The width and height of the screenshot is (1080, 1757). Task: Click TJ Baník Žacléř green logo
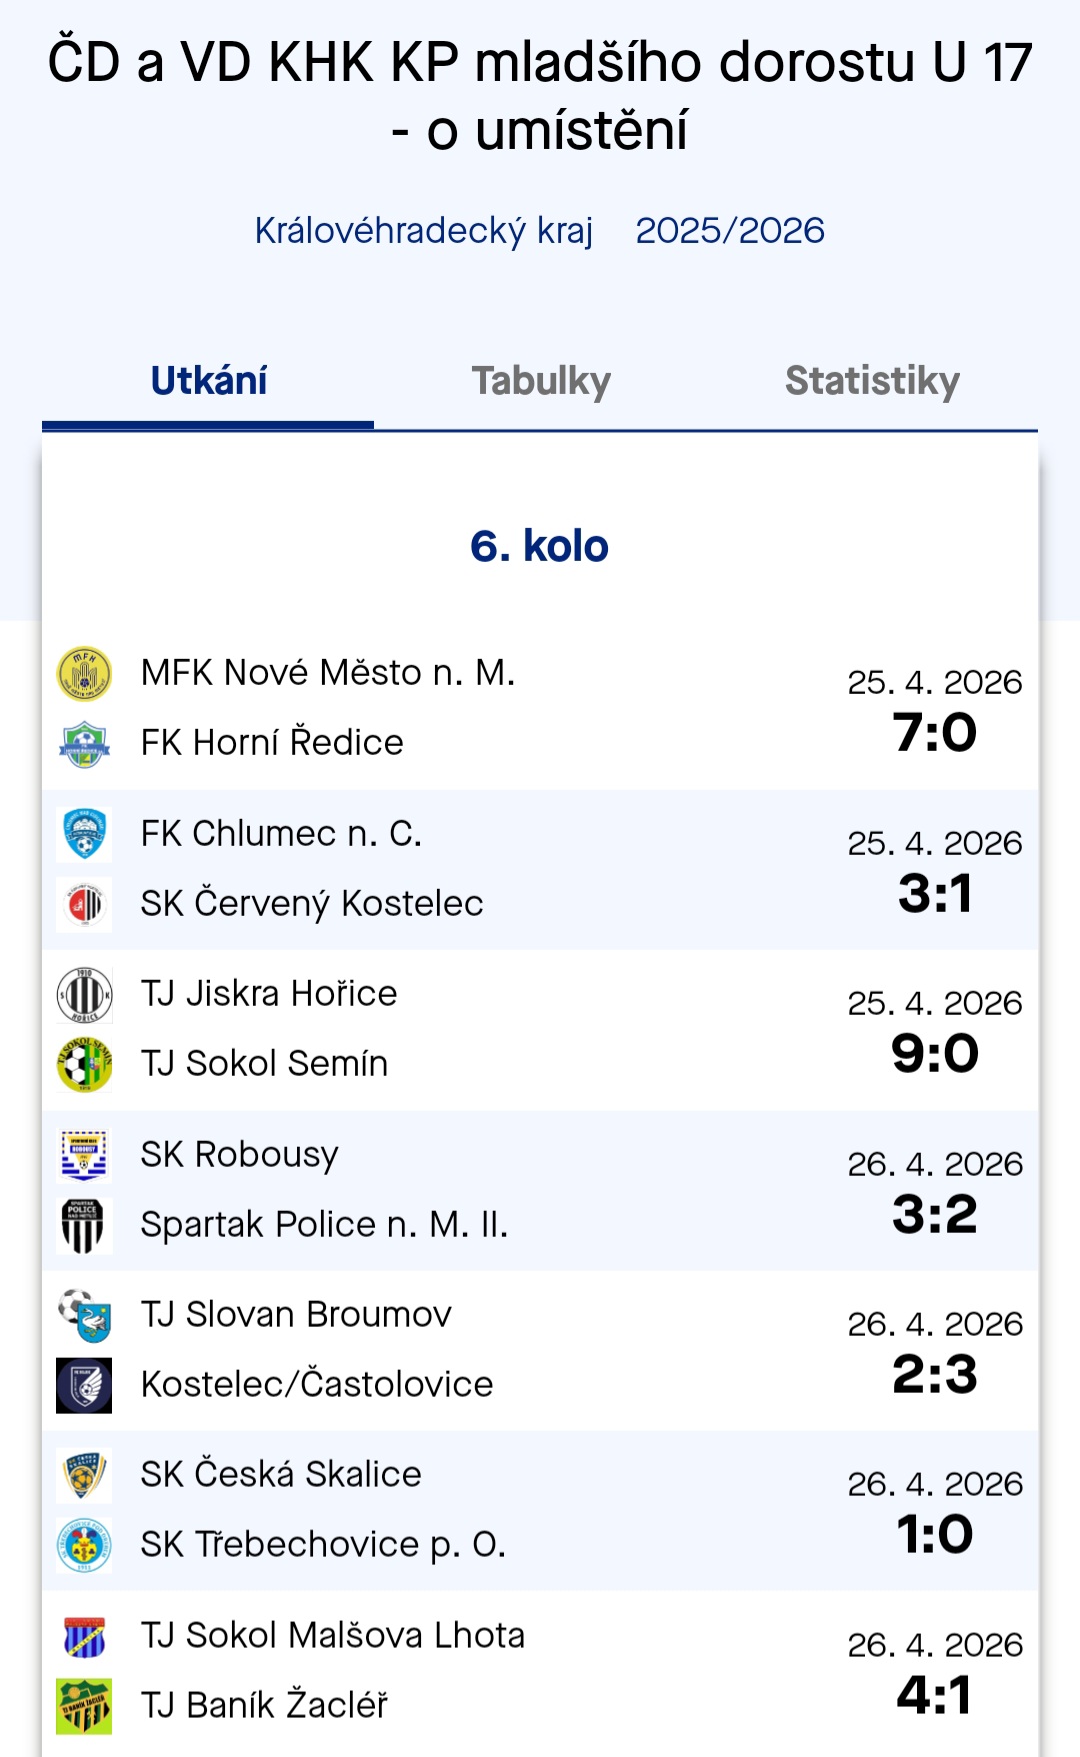point(84,1705)
